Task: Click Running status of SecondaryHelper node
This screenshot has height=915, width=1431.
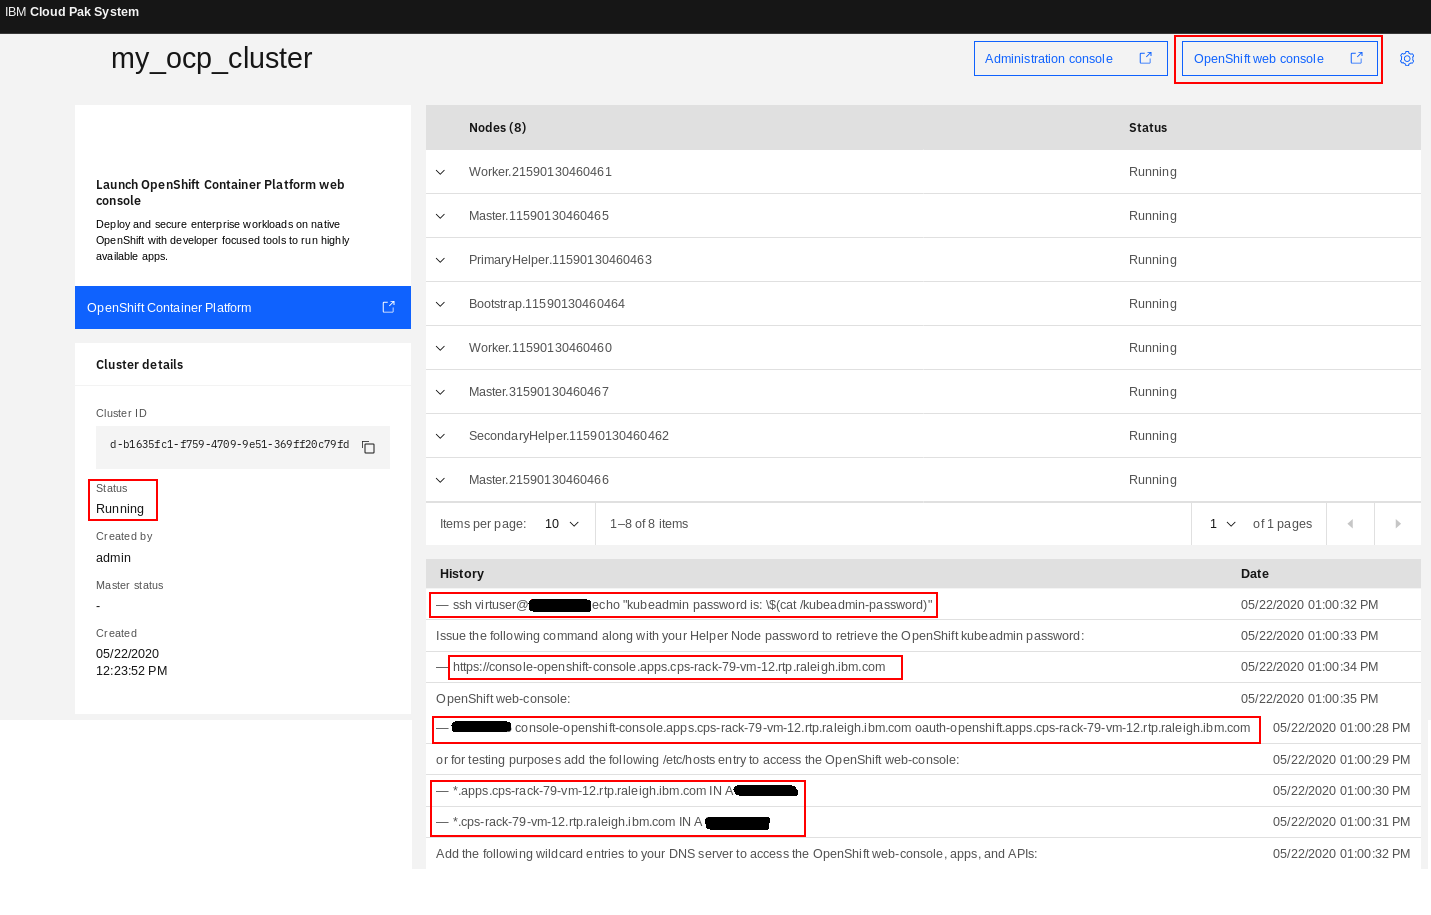Action: (1153, 436)
